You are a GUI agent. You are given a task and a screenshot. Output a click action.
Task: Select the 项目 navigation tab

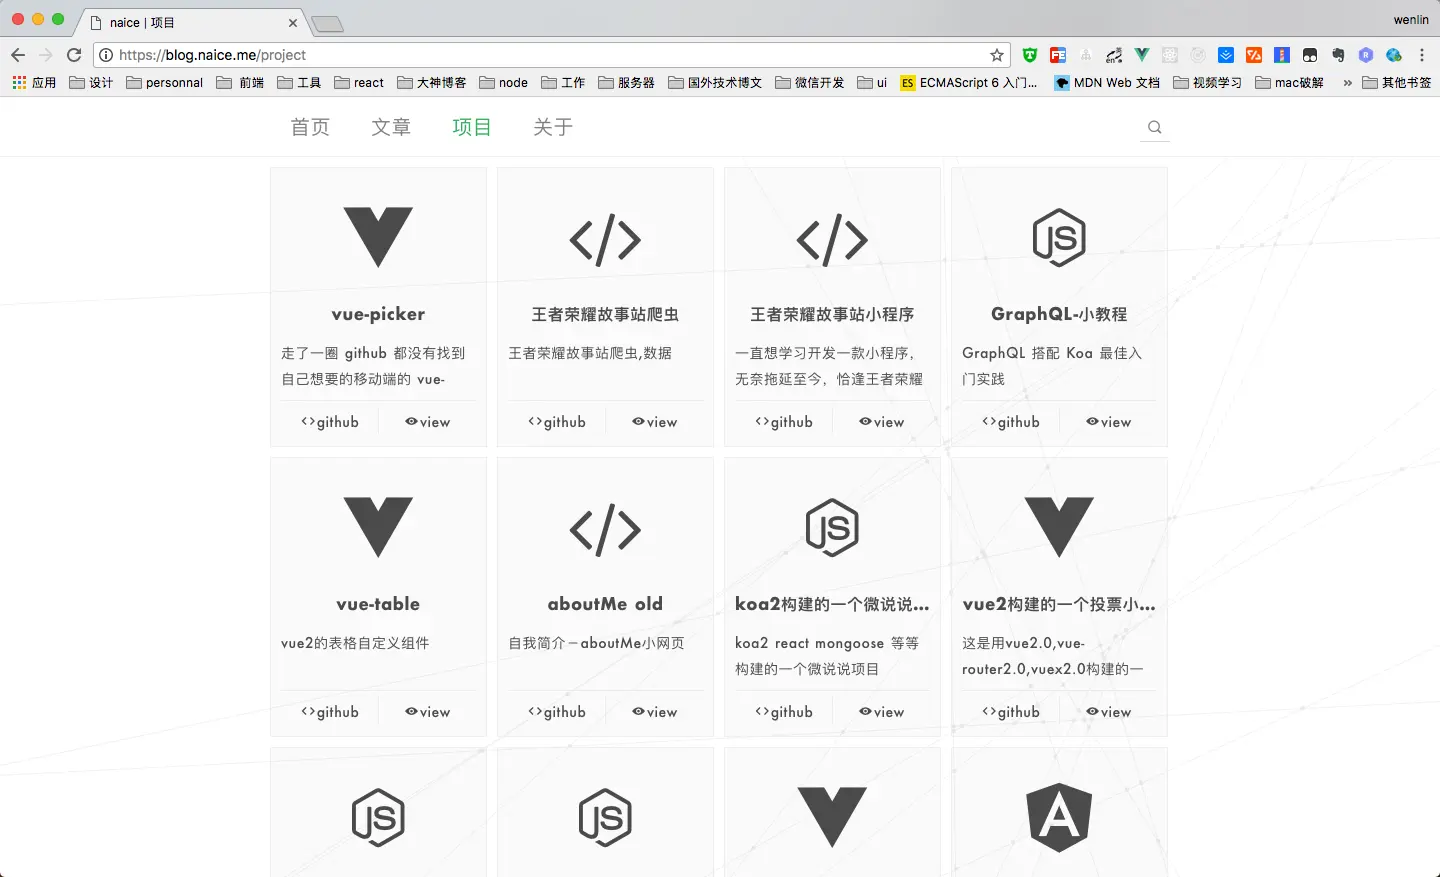point(472,127)
